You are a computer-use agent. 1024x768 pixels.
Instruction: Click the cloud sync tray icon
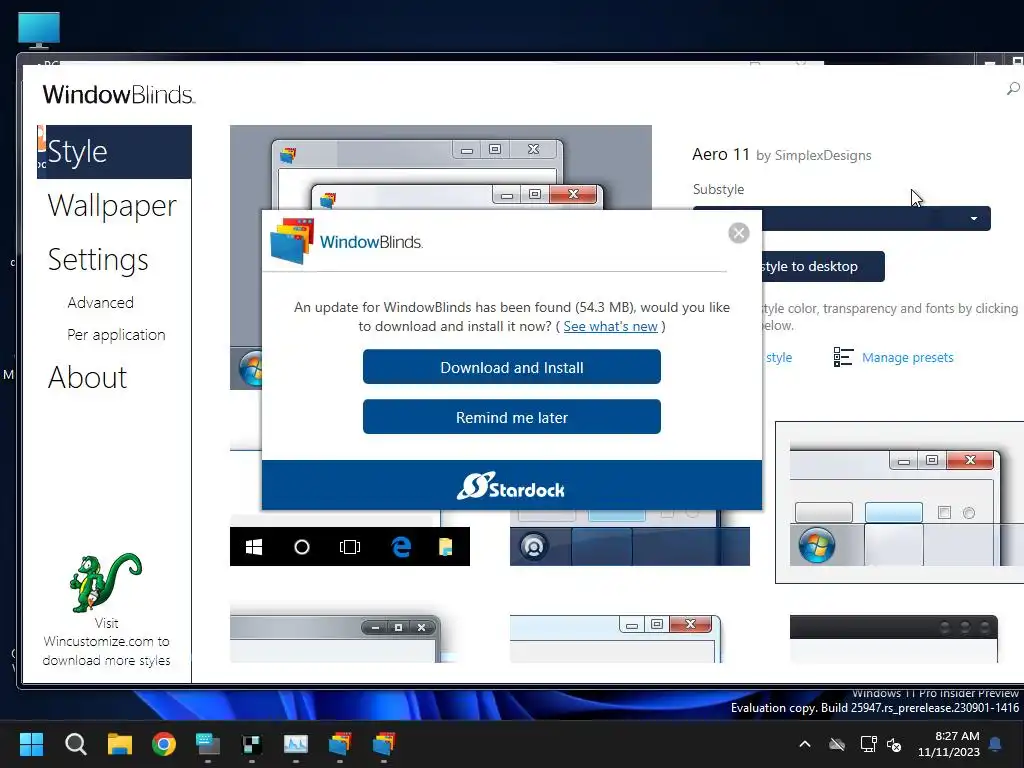click(837, 744)
